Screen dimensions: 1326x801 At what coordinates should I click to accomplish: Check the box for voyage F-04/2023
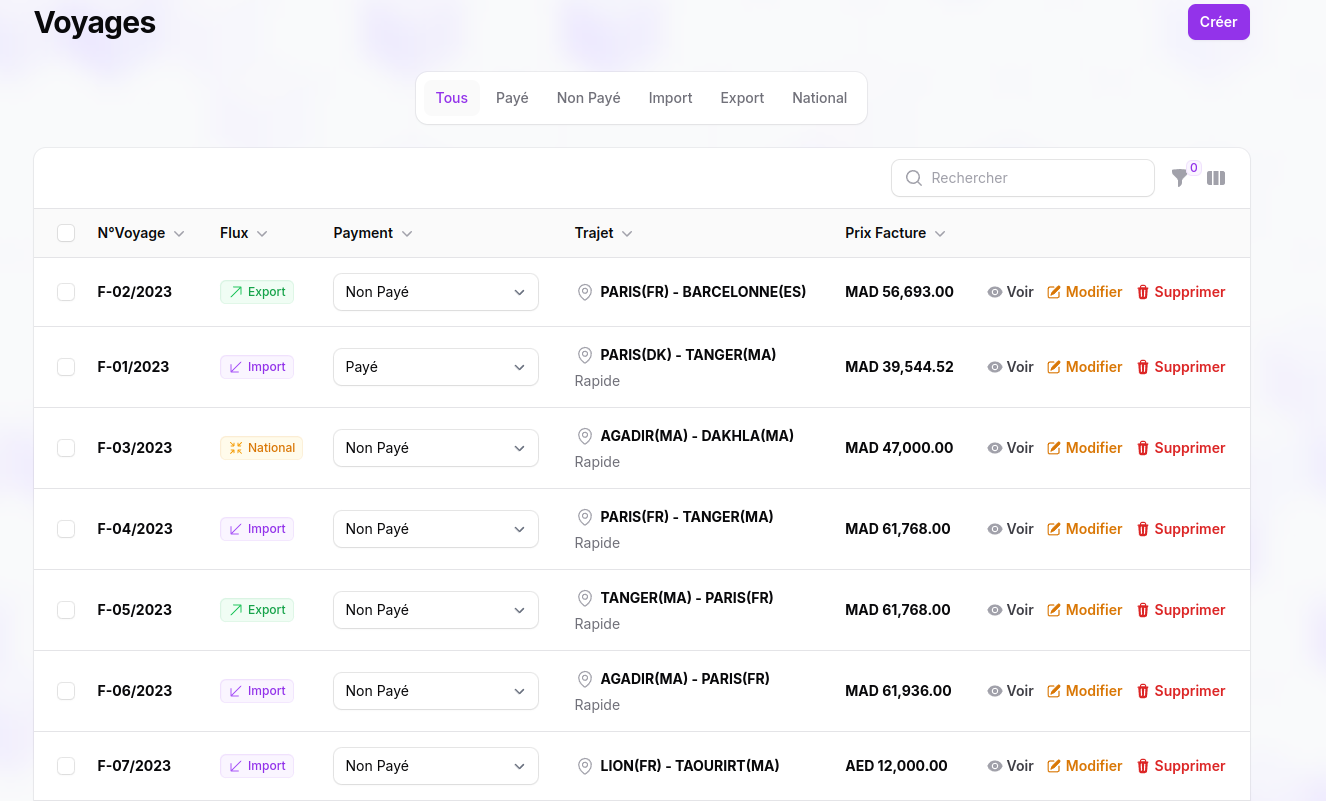[66, 529]
